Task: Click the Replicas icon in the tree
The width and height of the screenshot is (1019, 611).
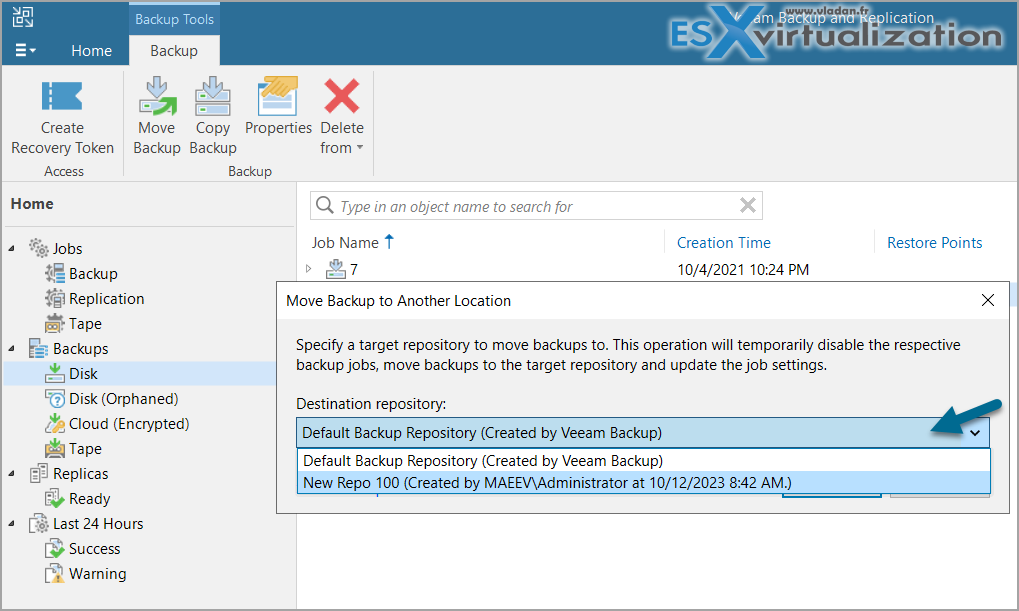Action: [x=38, y=473]
